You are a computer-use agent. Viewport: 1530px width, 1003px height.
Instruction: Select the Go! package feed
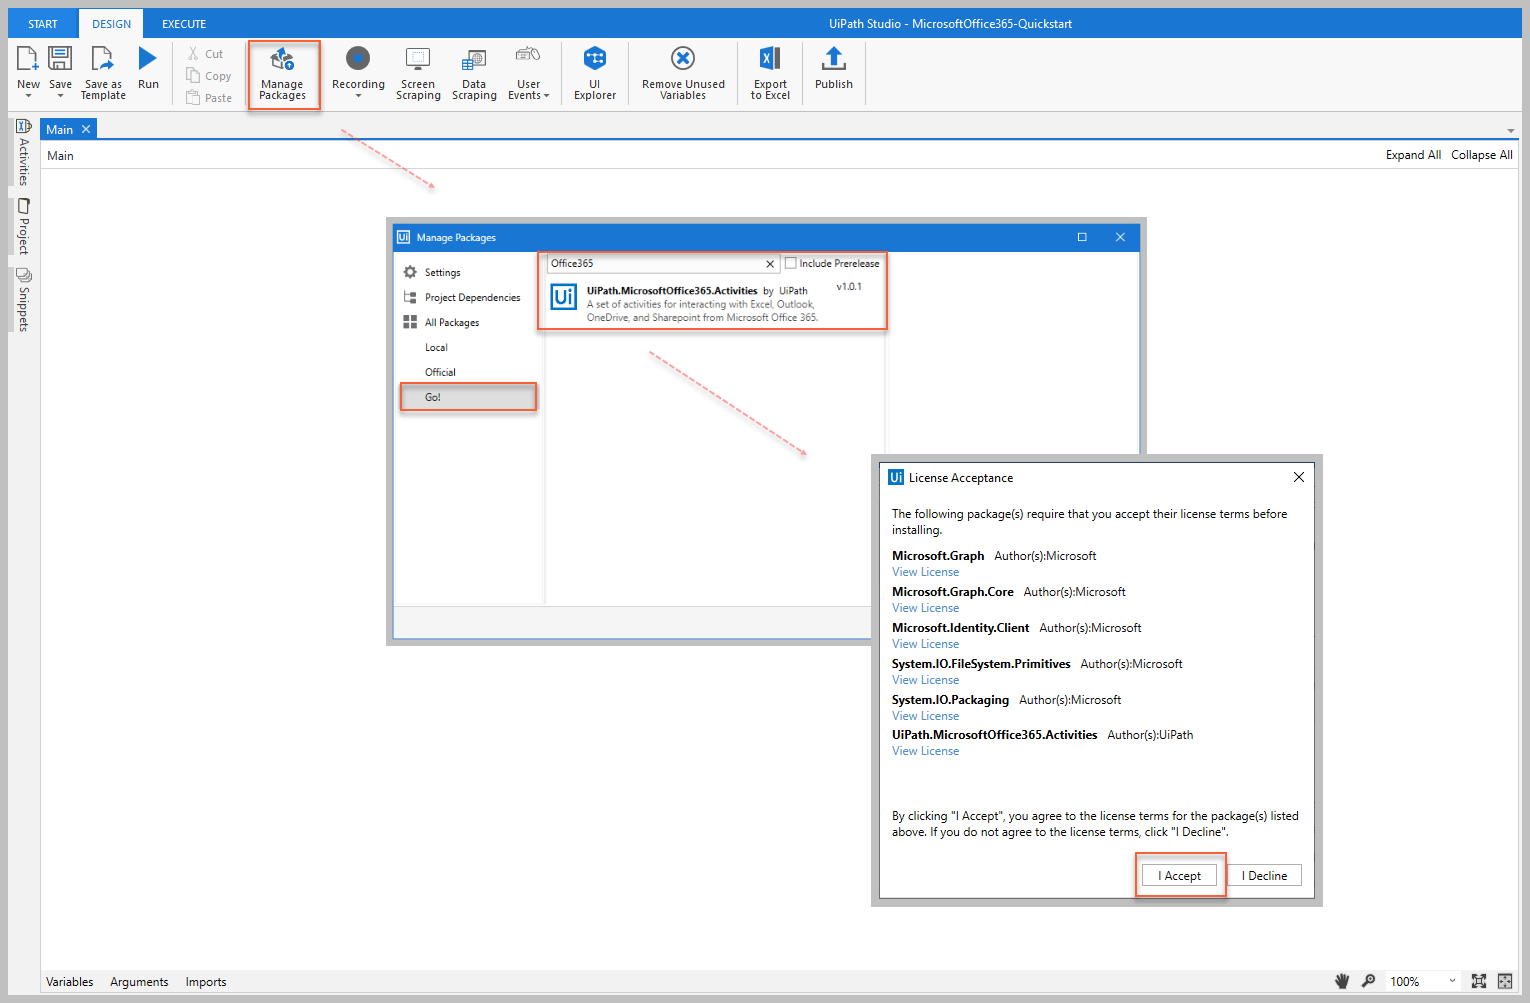point(468,397)
